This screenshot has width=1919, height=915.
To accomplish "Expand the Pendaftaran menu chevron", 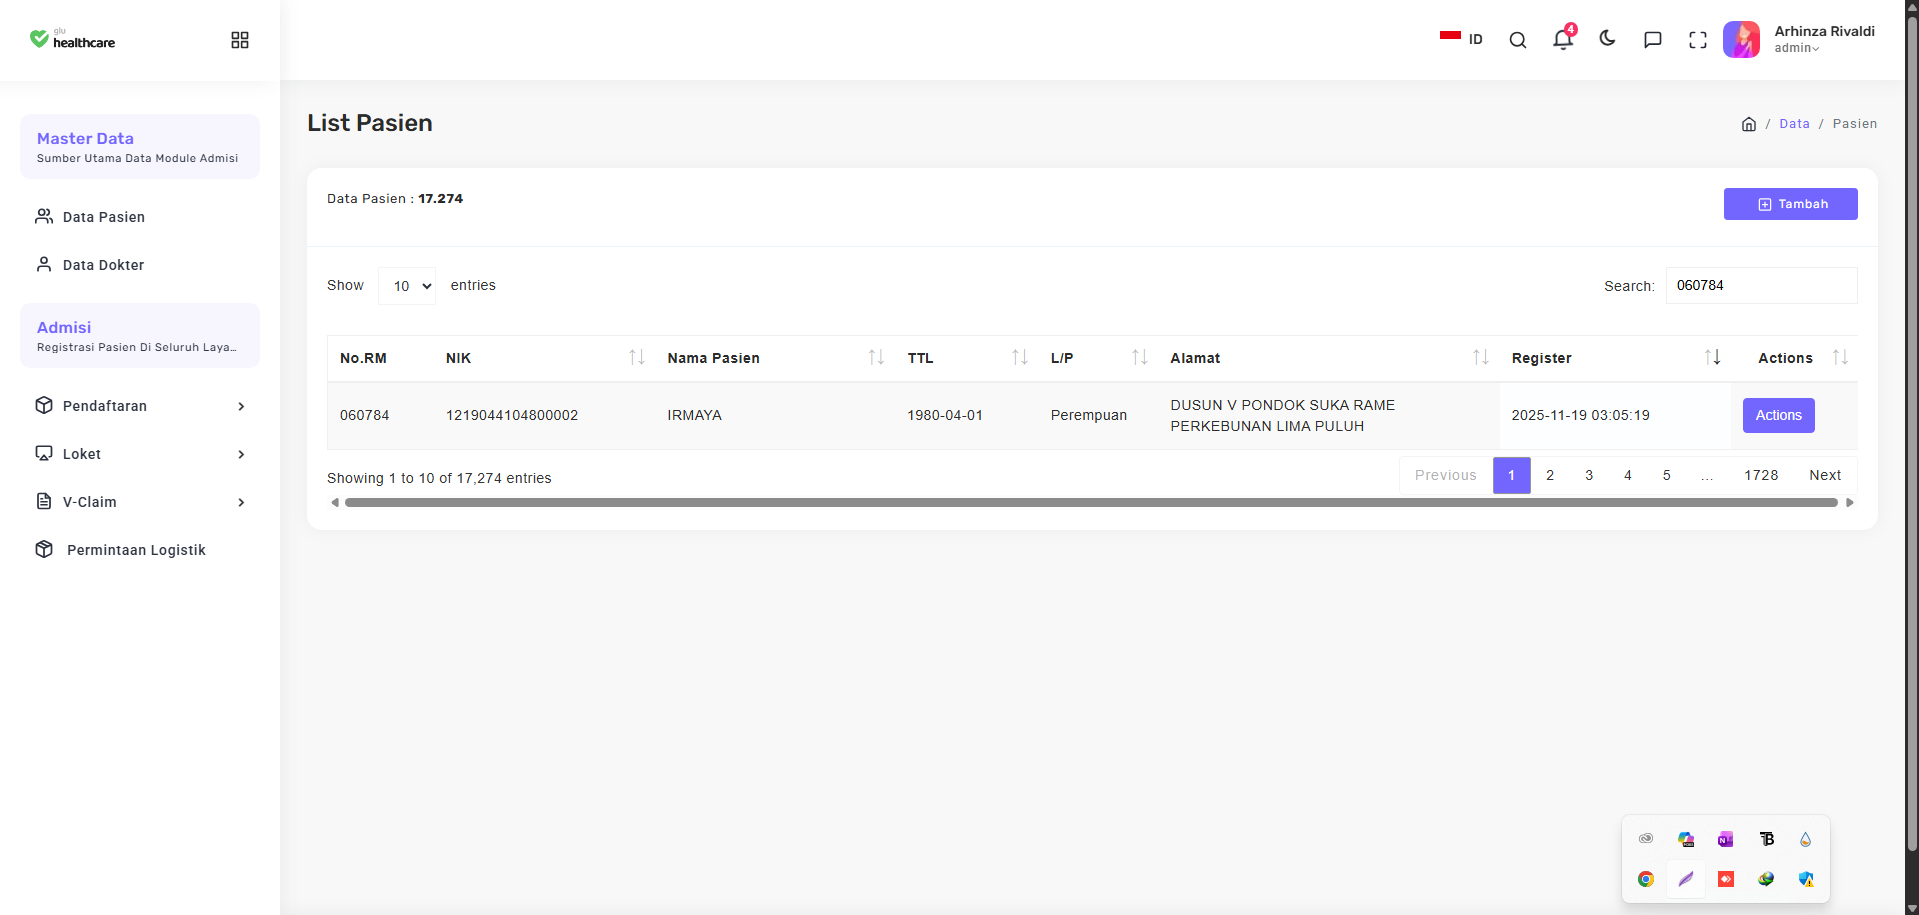I will click(x=241, y=406).
